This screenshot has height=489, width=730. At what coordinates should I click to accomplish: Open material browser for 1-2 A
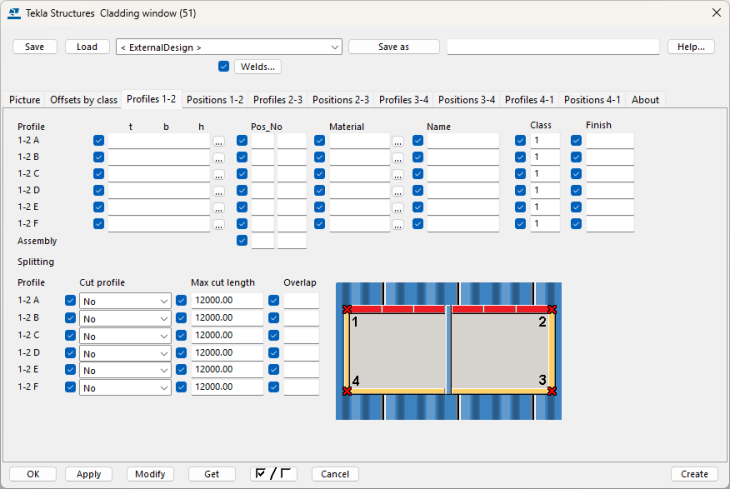click(x=398, y=142)
